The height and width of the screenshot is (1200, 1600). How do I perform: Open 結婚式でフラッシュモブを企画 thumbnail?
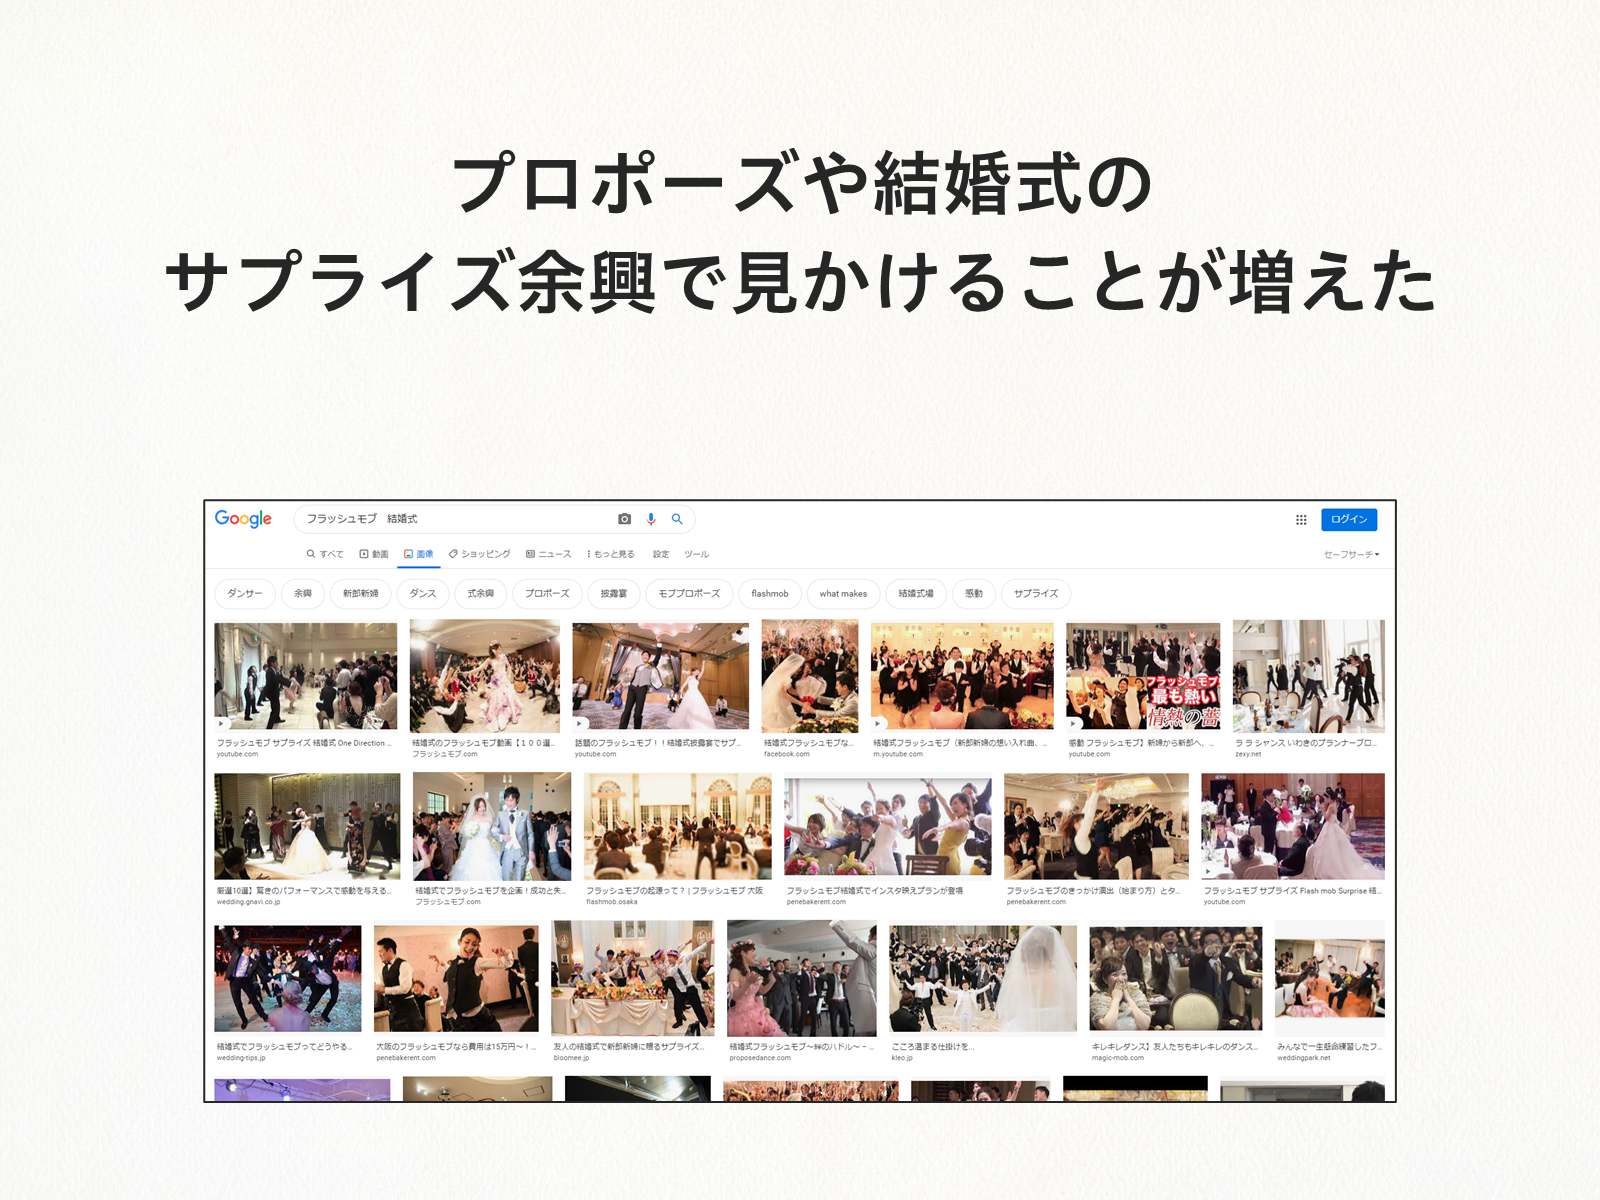click(492, 827)
